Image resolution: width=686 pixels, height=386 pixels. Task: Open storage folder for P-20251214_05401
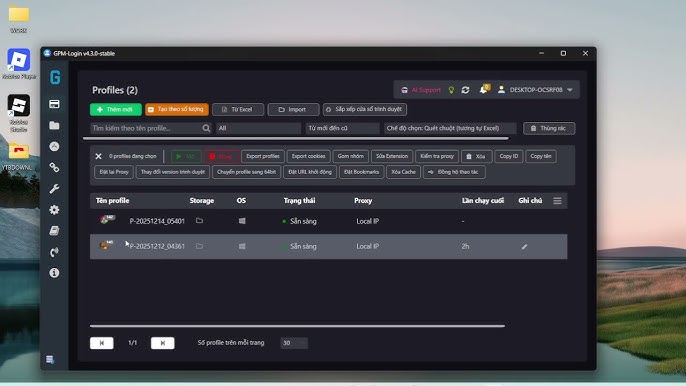(x=200, y=221)
